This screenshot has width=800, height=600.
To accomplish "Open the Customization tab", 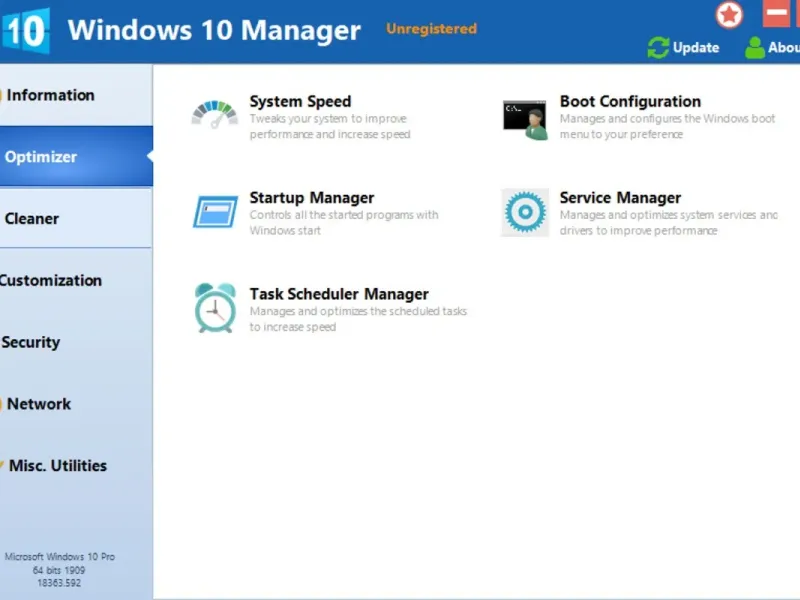I will (x=76, y=280).
